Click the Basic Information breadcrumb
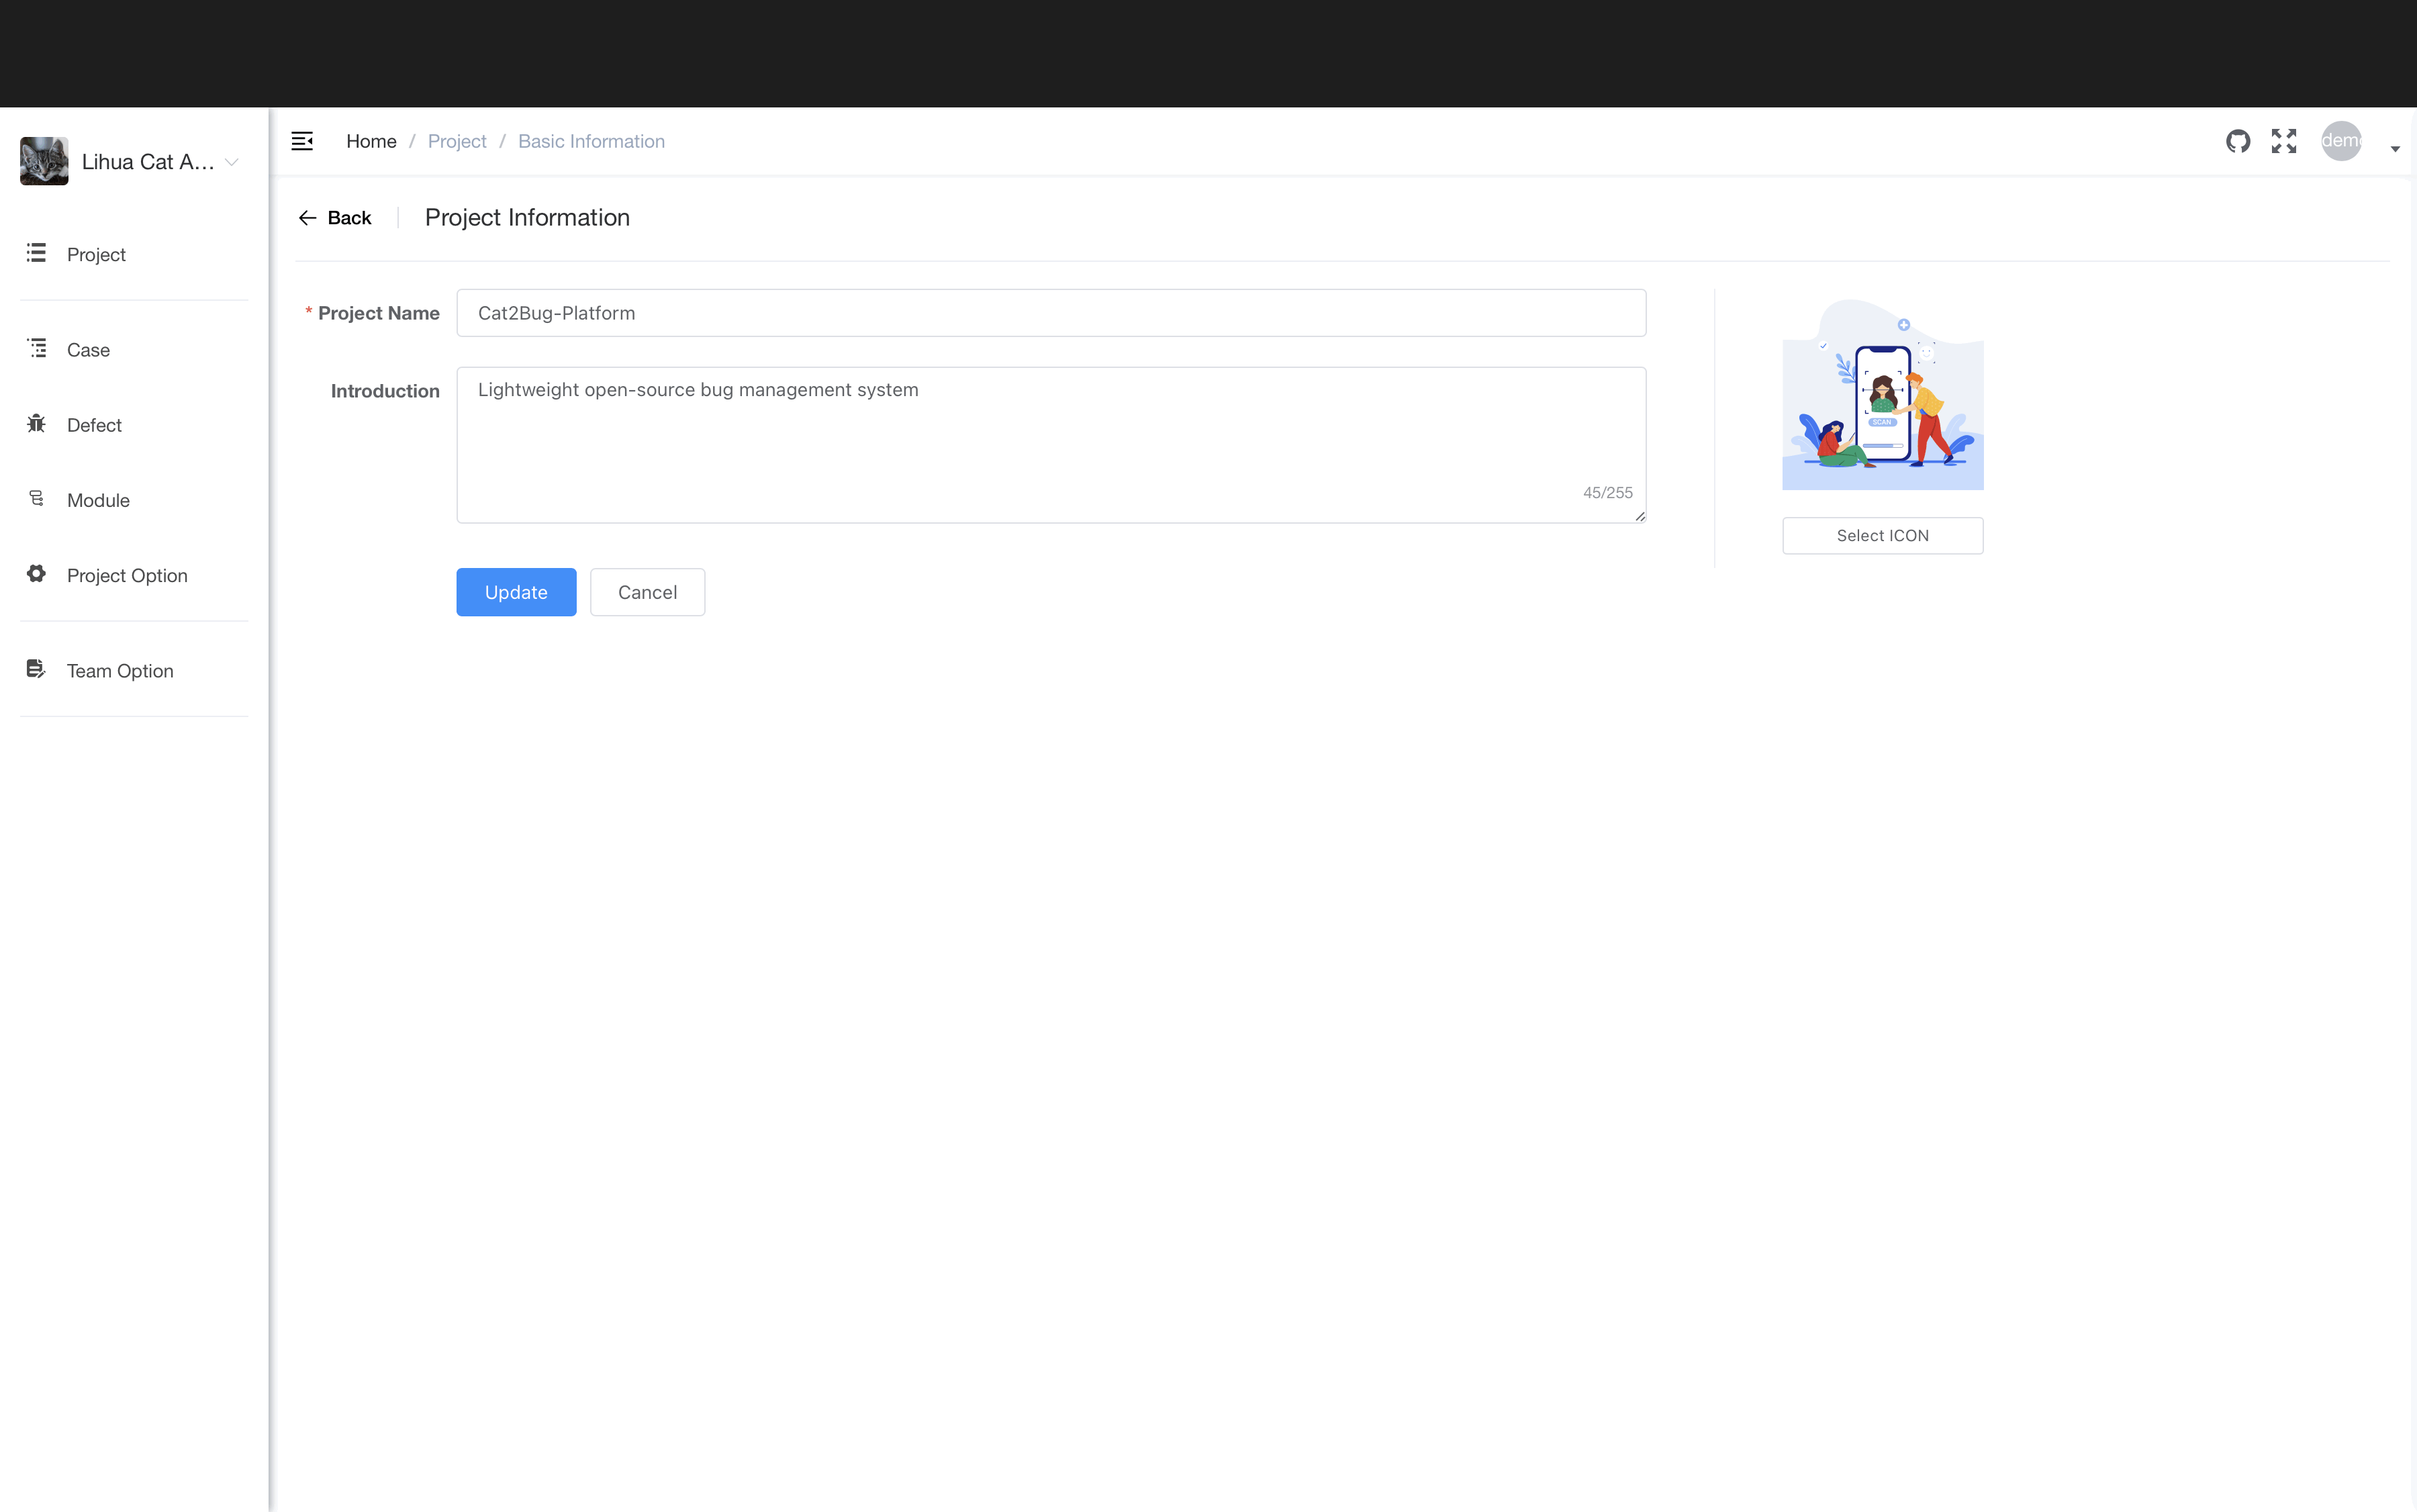The image size is (2417, 1512). [x=590, y=141]
